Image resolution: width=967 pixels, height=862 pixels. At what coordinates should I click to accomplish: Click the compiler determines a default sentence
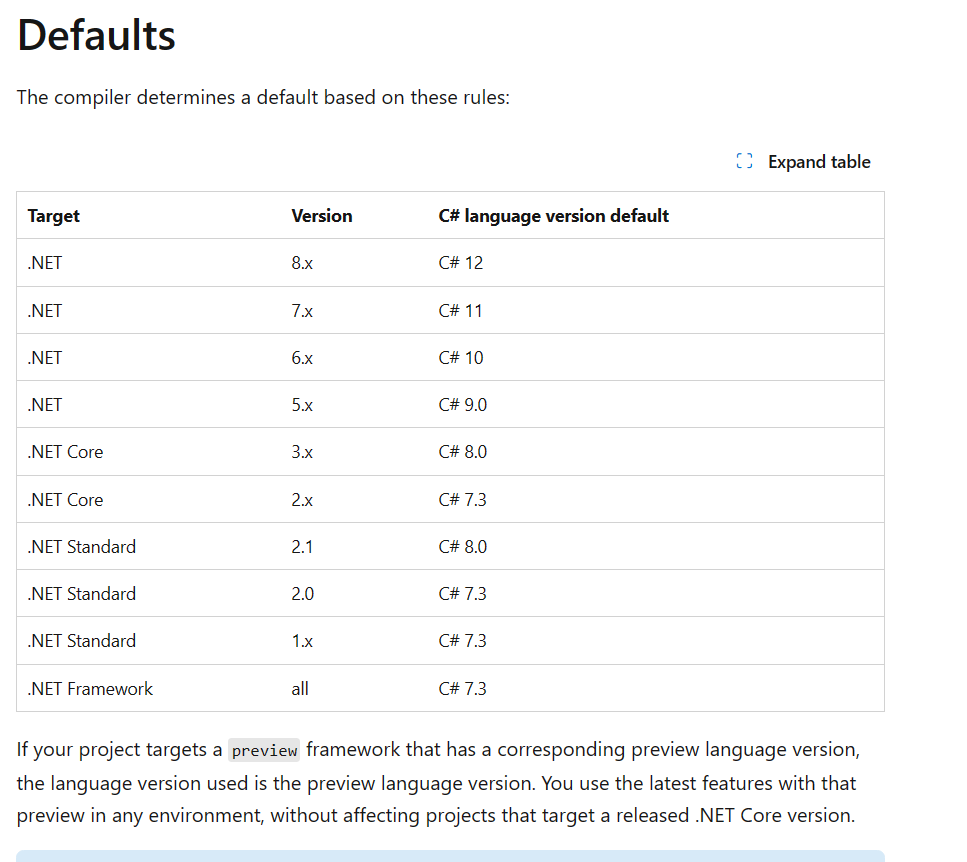263,97
